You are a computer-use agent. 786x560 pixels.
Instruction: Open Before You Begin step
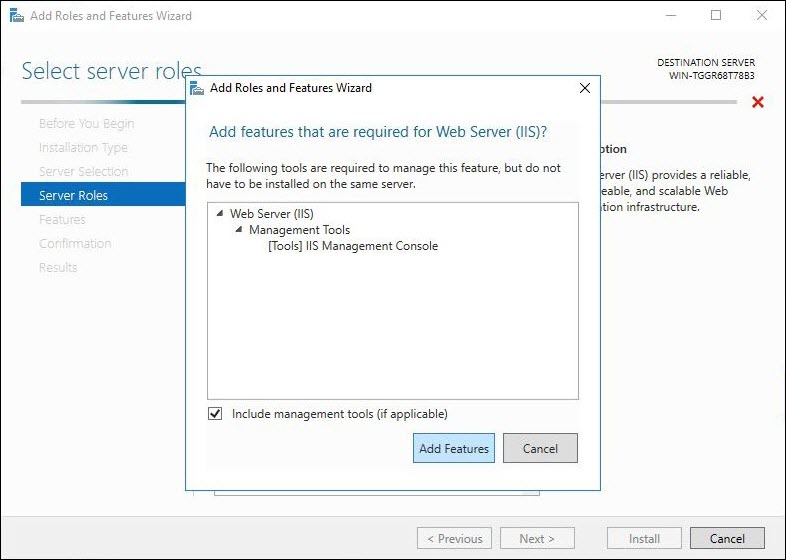tap(86, 123)
